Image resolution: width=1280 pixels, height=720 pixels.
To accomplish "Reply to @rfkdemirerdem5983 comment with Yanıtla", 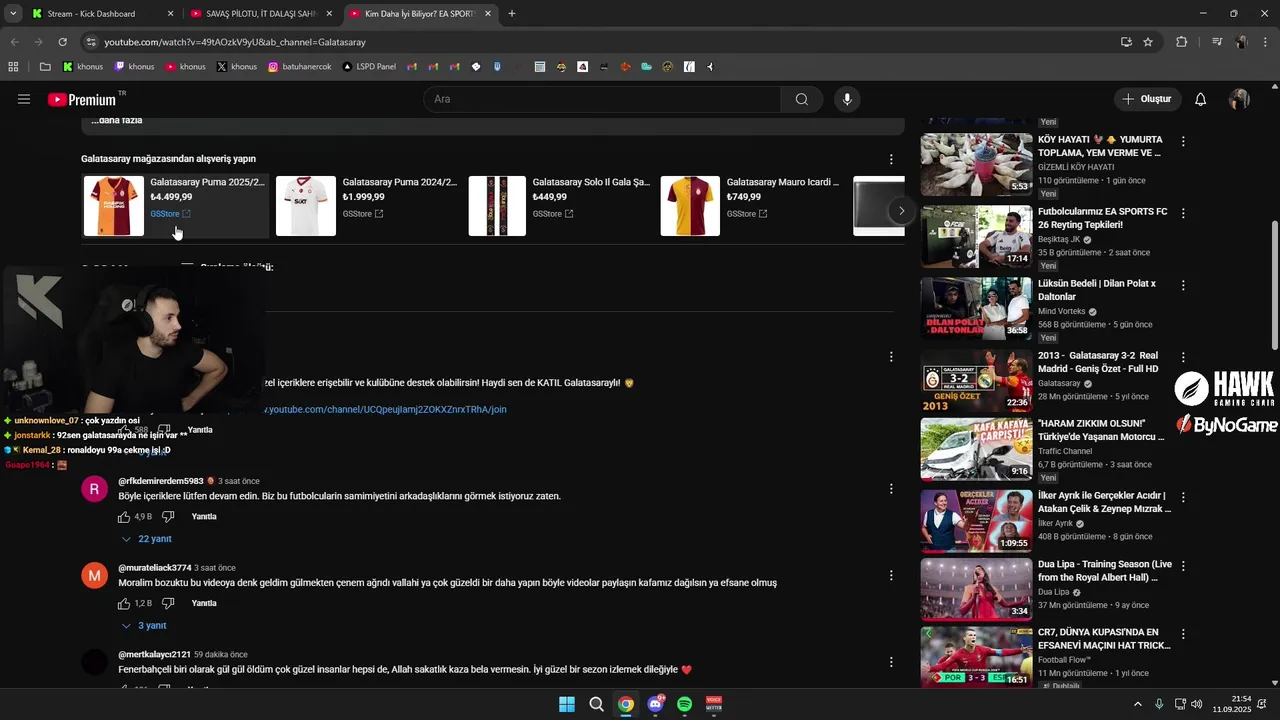I will tap(204, 517).
